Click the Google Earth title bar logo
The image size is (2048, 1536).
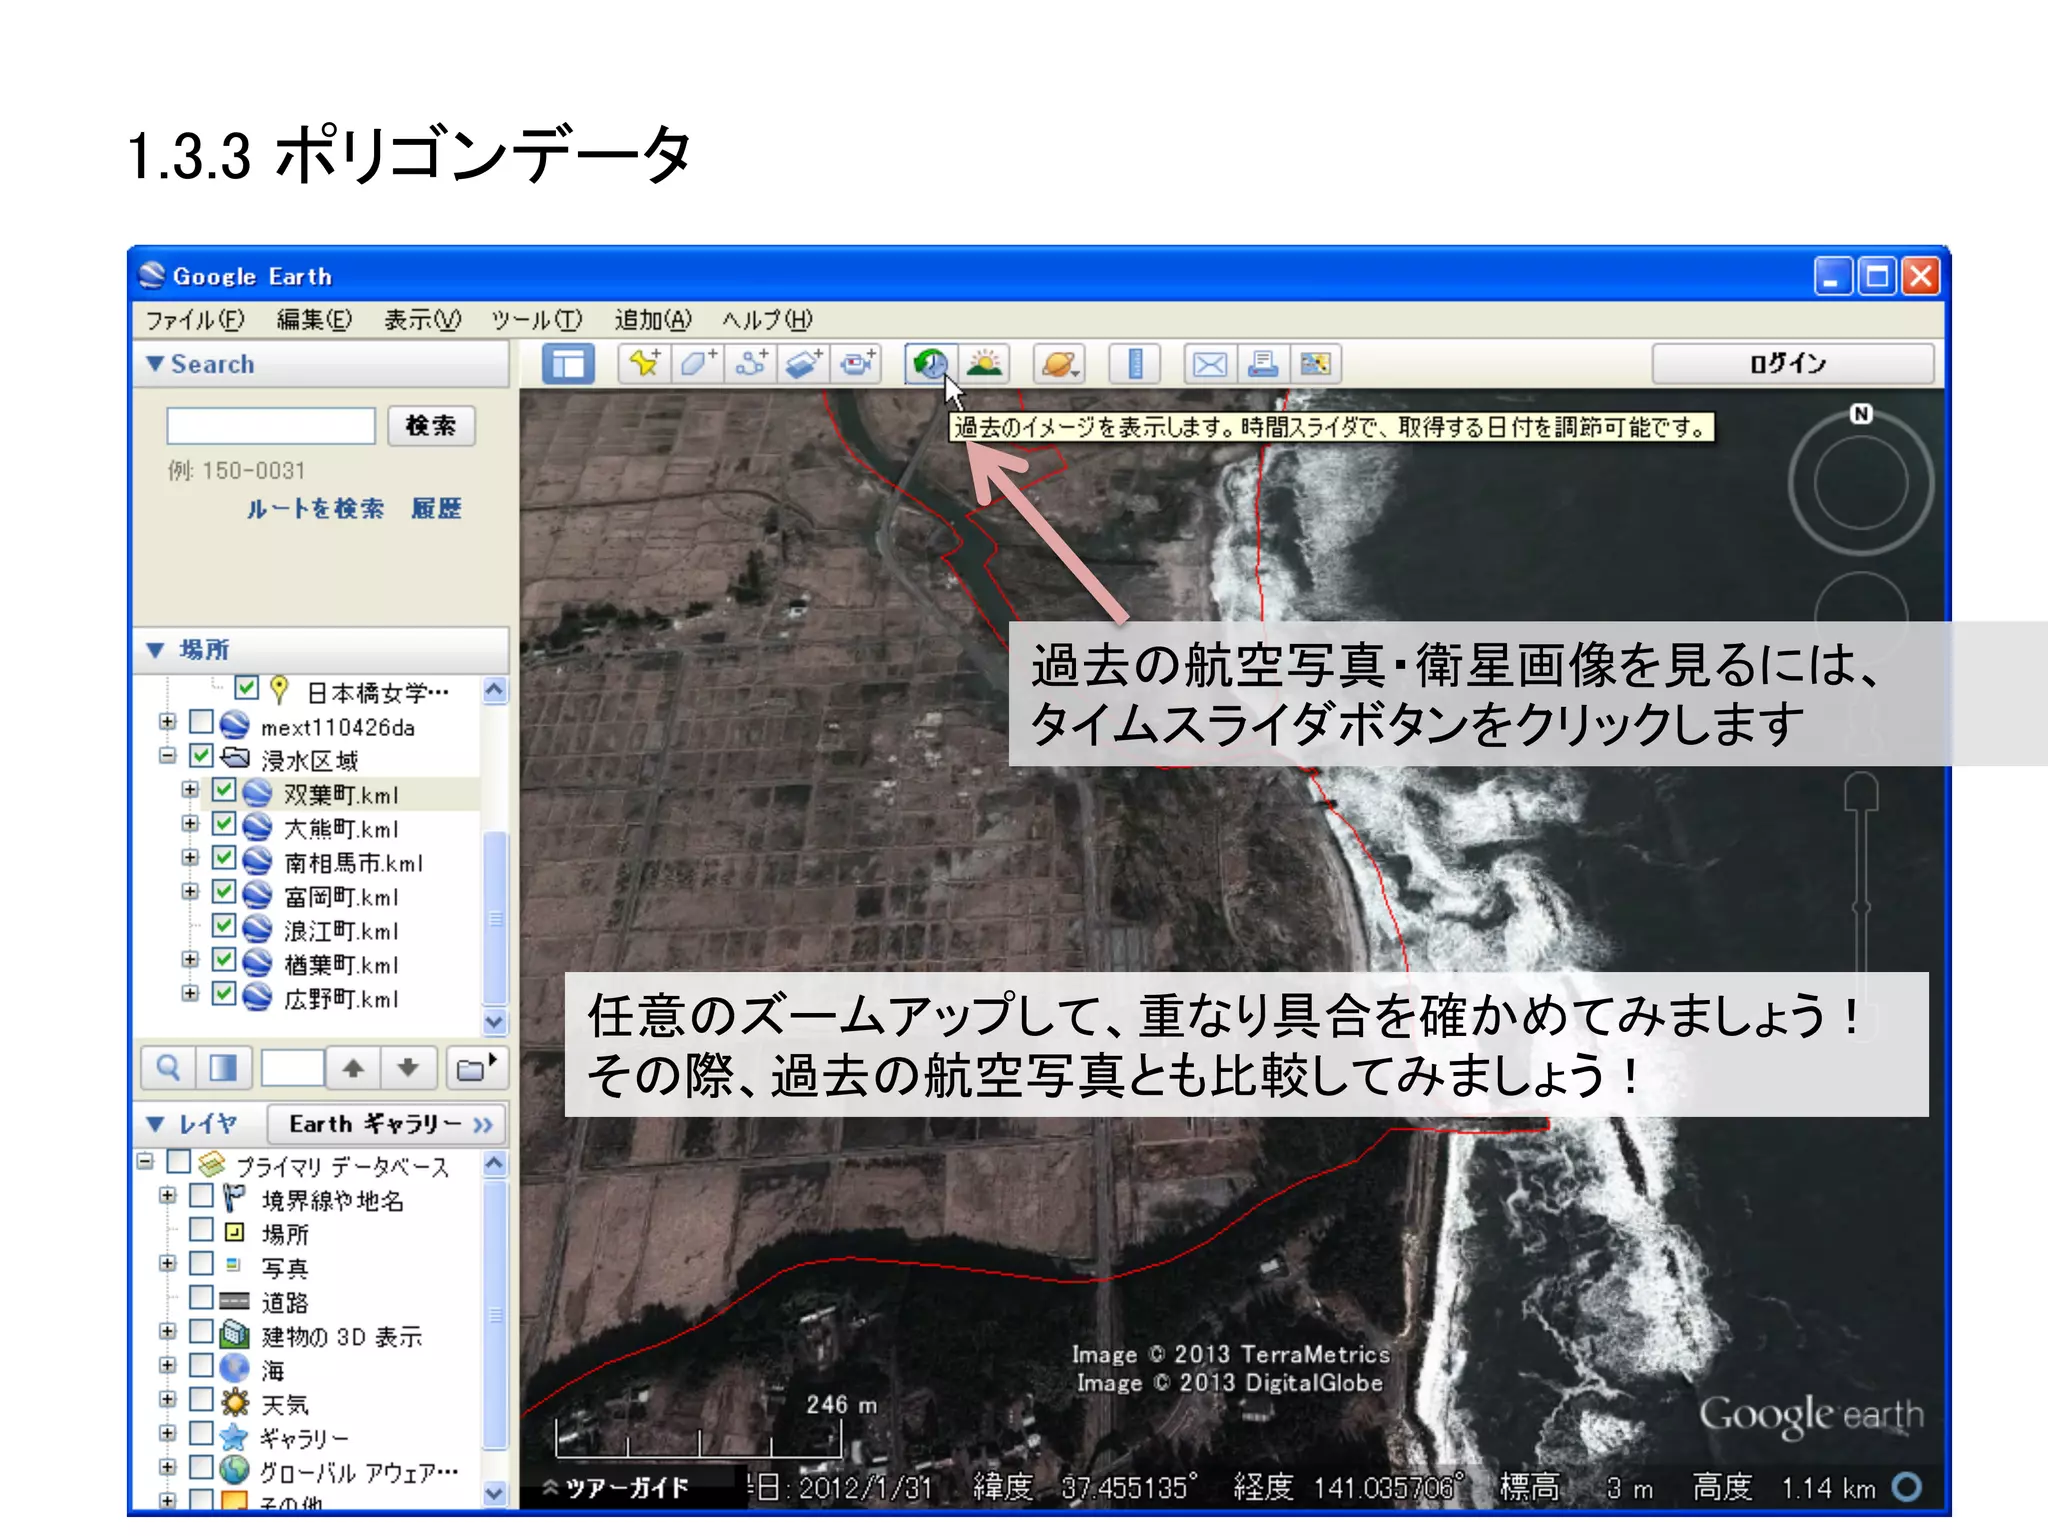(x=152, y=275)
